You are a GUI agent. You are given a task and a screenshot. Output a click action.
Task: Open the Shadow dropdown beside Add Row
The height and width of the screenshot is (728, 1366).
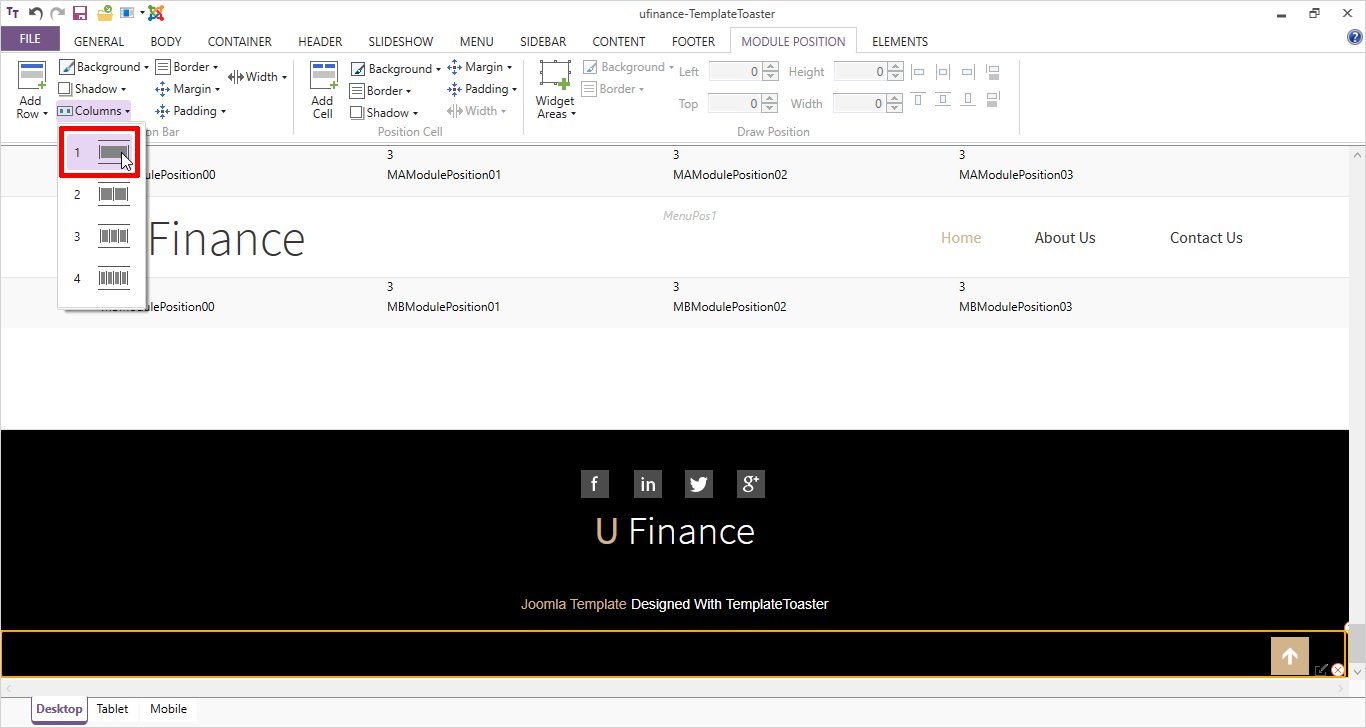93,89
